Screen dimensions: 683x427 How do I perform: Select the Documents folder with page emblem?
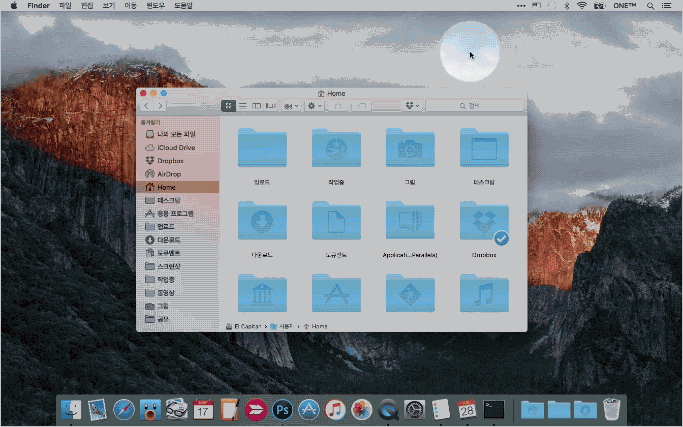336,221
